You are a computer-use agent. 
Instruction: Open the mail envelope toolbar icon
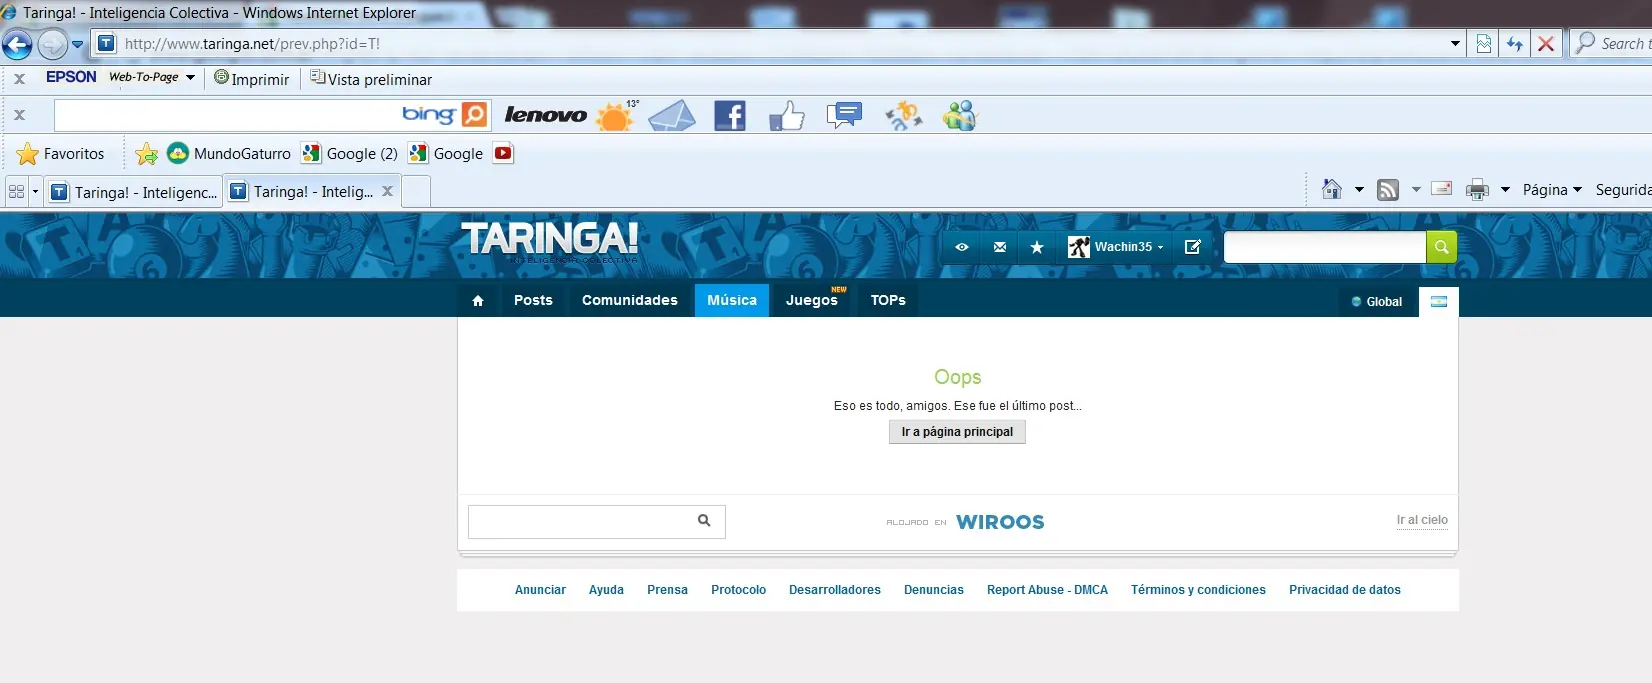tap(672, 116)
